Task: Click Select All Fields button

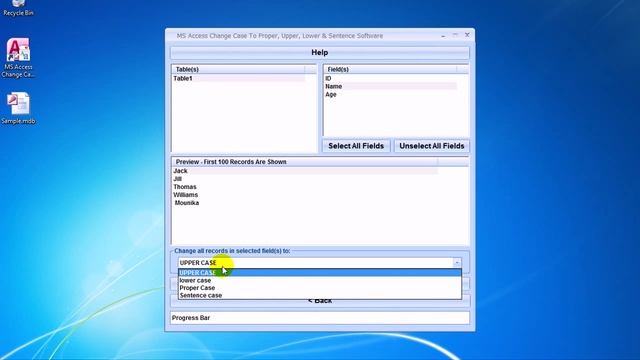Action: (x=356, y=146)
